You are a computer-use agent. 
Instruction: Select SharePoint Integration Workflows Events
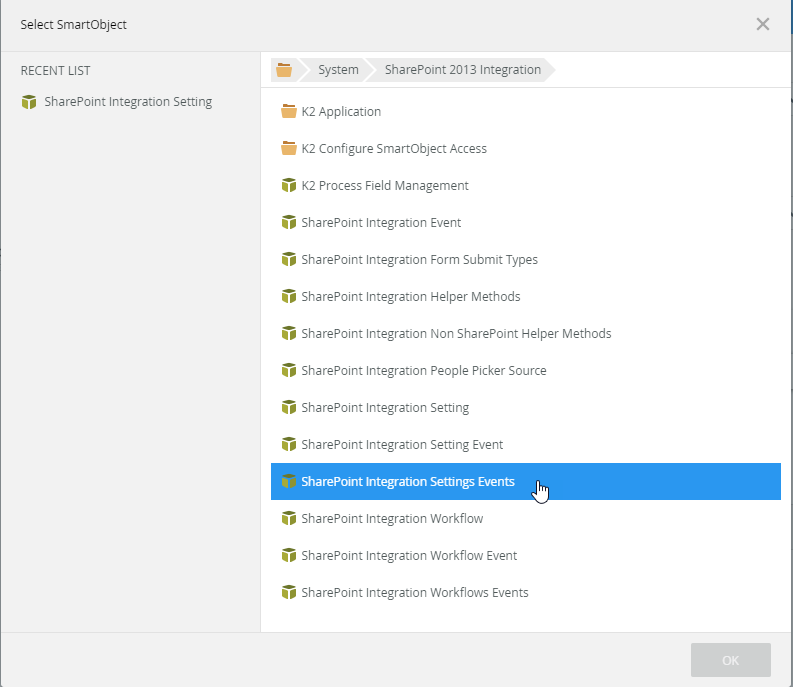414,593
